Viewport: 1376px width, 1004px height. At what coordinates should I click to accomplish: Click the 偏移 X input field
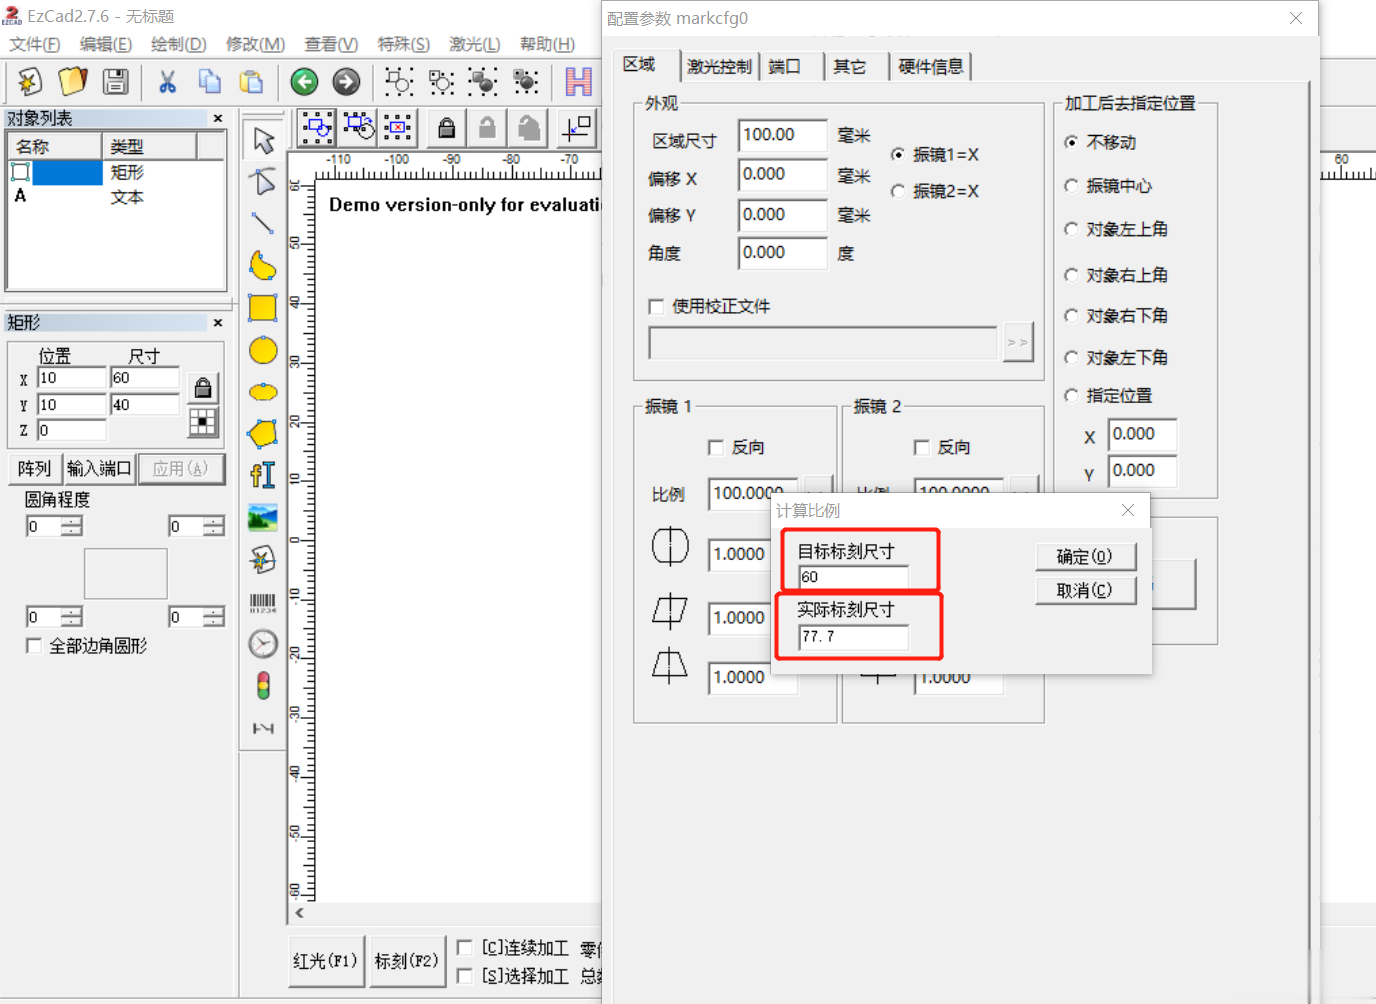783,175
